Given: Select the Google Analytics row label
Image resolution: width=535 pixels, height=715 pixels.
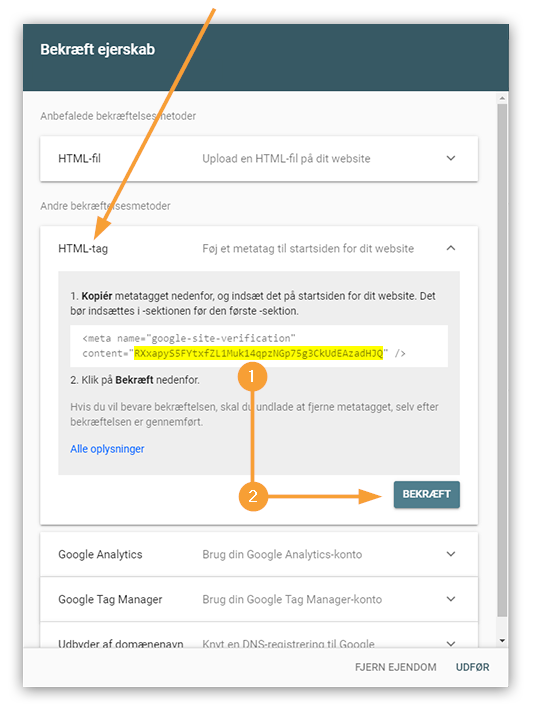Looking at the screenshot, I should [x=100, y=554].
